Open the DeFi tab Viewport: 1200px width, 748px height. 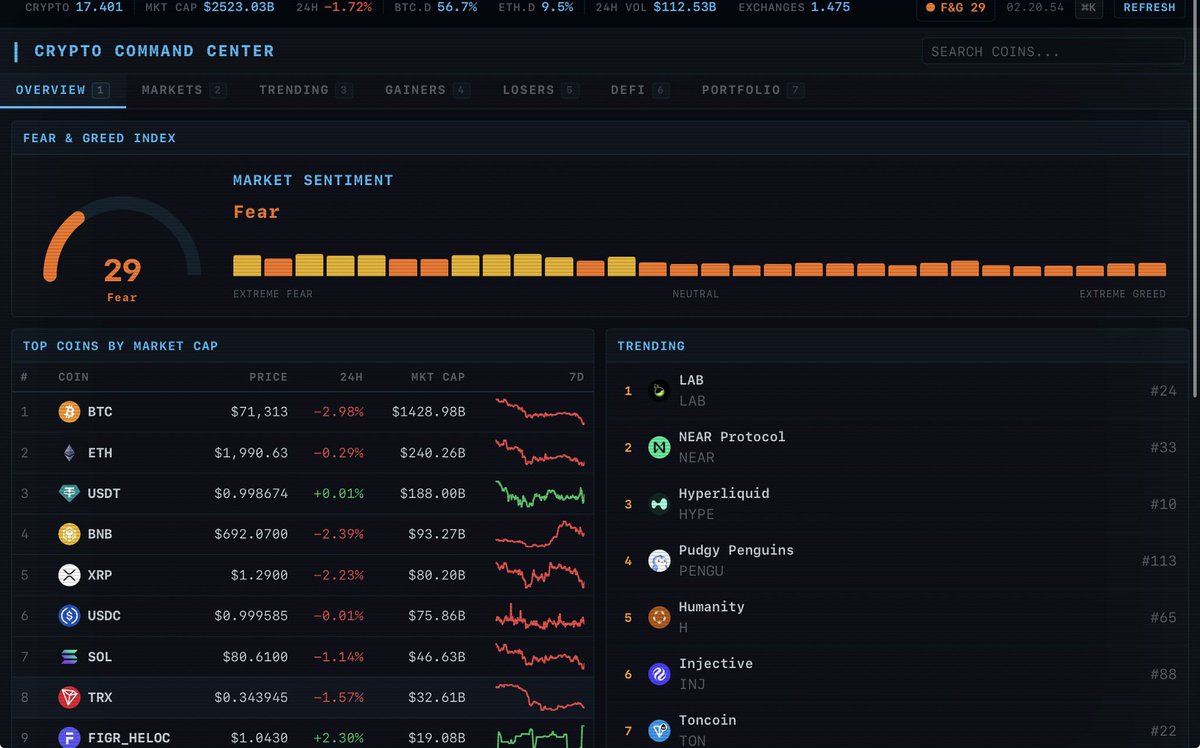[x=640, y=90]
